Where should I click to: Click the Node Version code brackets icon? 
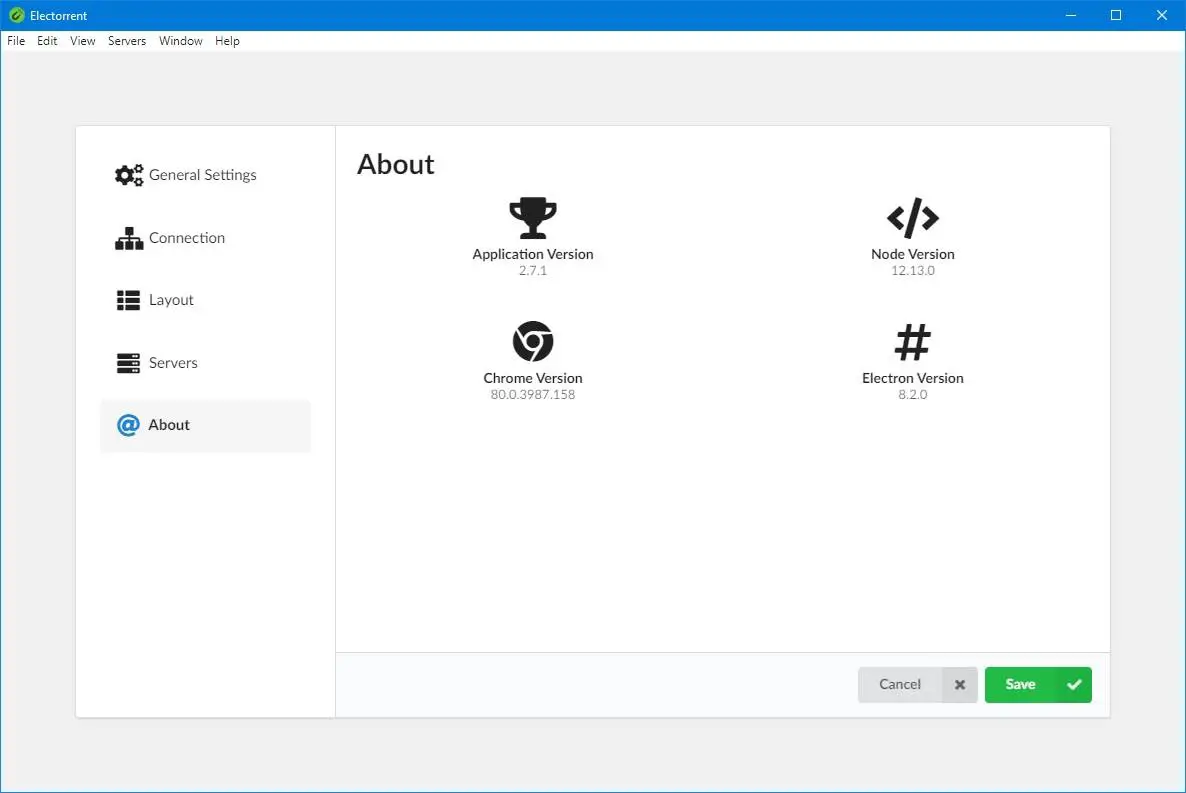[x=912, y=218]
